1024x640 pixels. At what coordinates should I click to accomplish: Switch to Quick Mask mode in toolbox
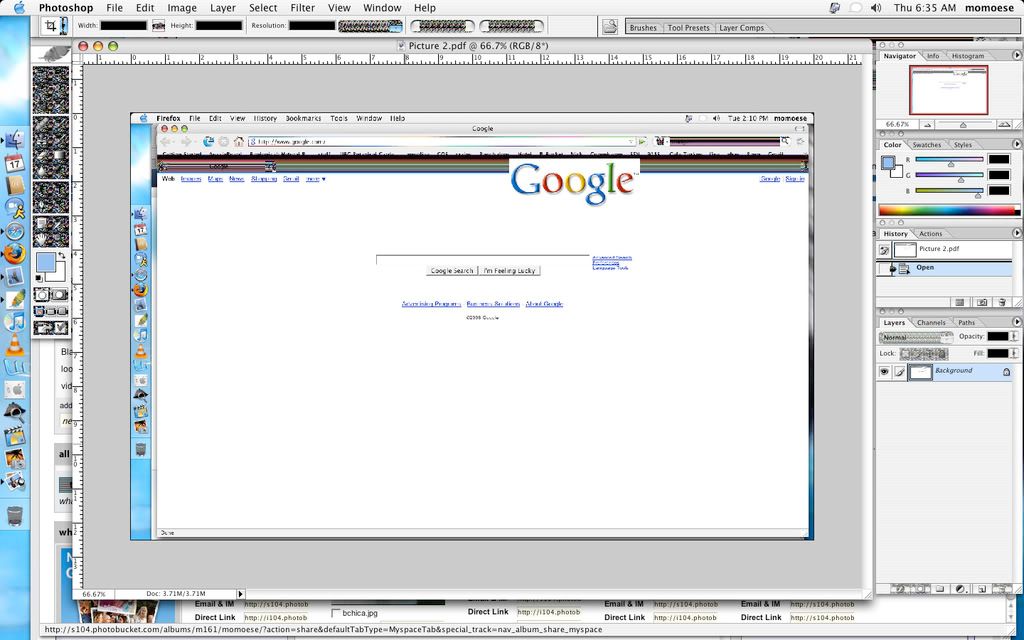click(59, 295)
